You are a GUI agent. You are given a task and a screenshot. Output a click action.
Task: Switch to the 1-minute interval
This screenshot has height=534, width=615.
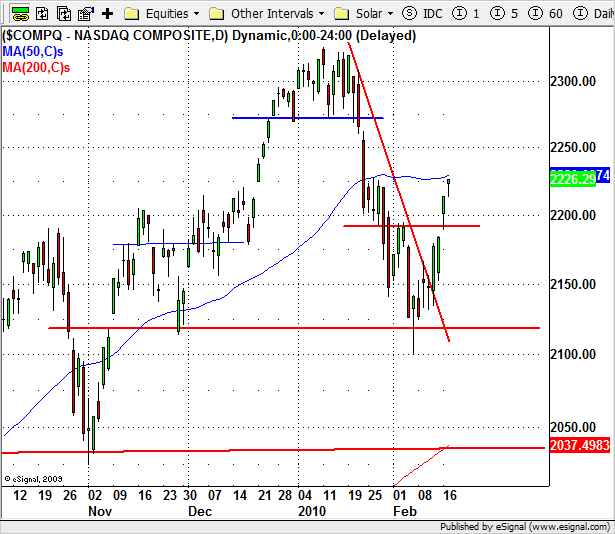(x=466, y=14)
